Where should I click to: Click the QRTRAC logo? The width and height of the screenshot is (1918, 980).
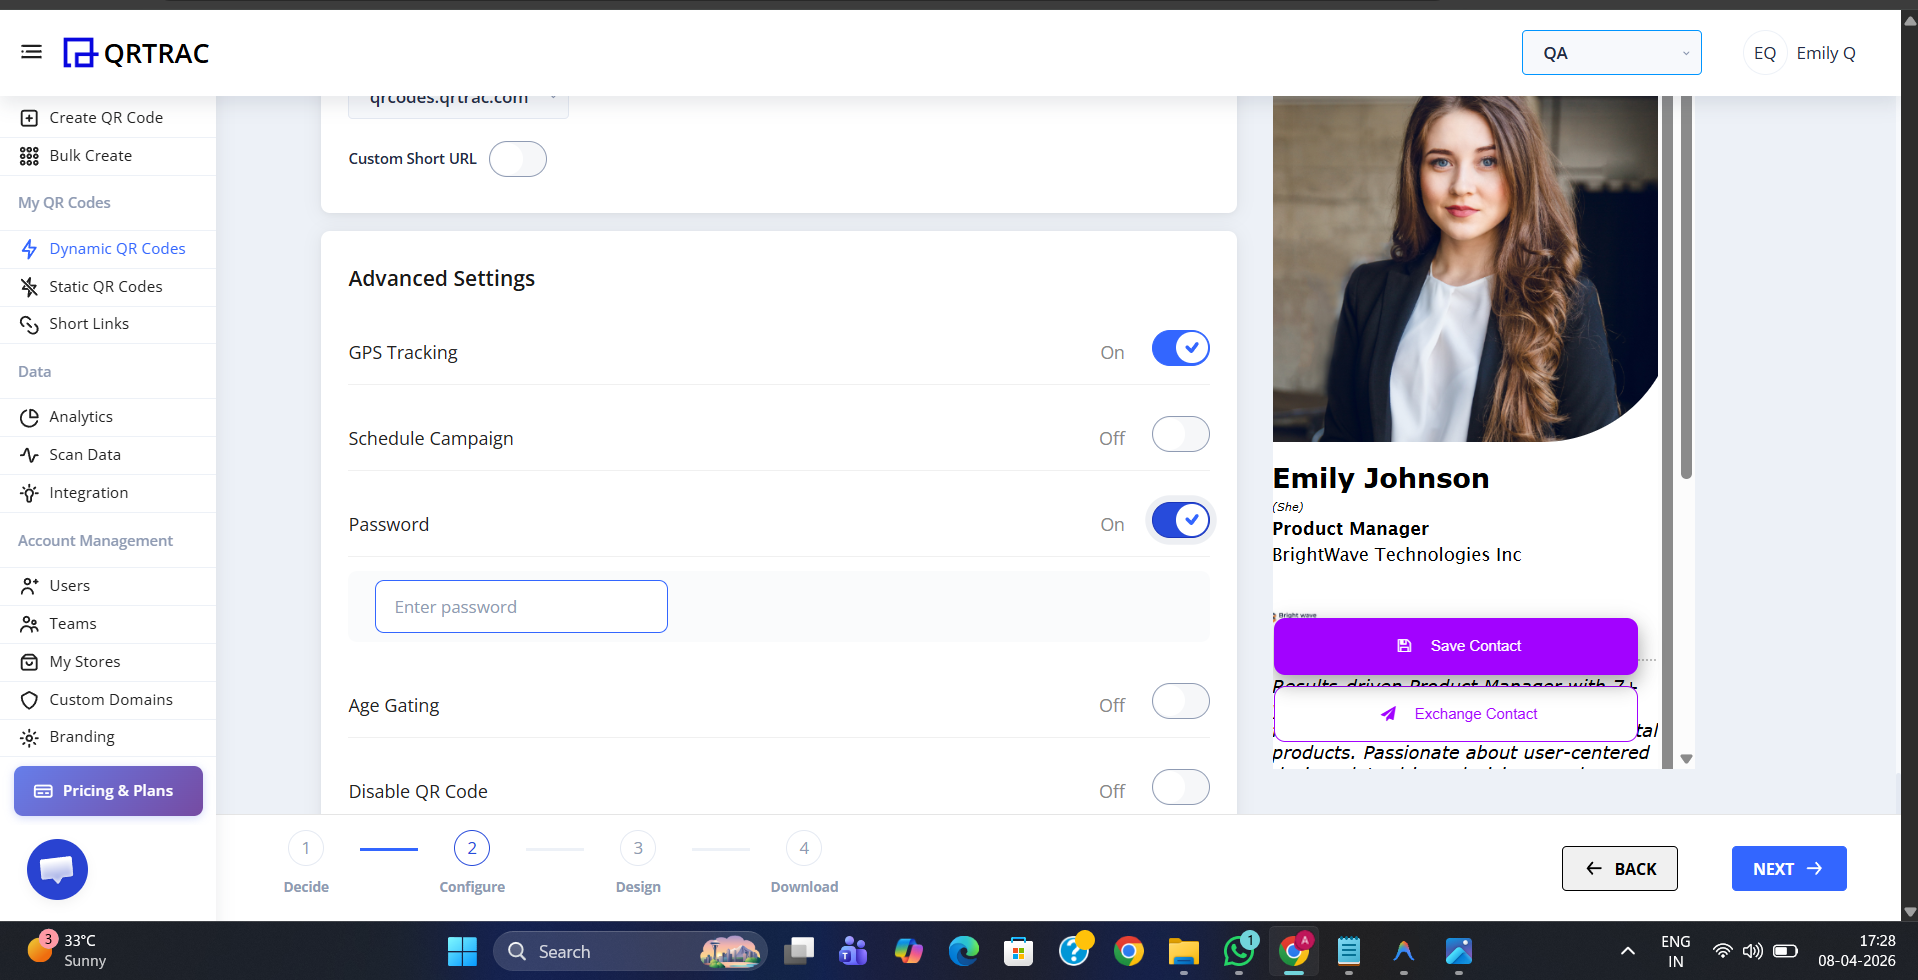tap(137, 53)
